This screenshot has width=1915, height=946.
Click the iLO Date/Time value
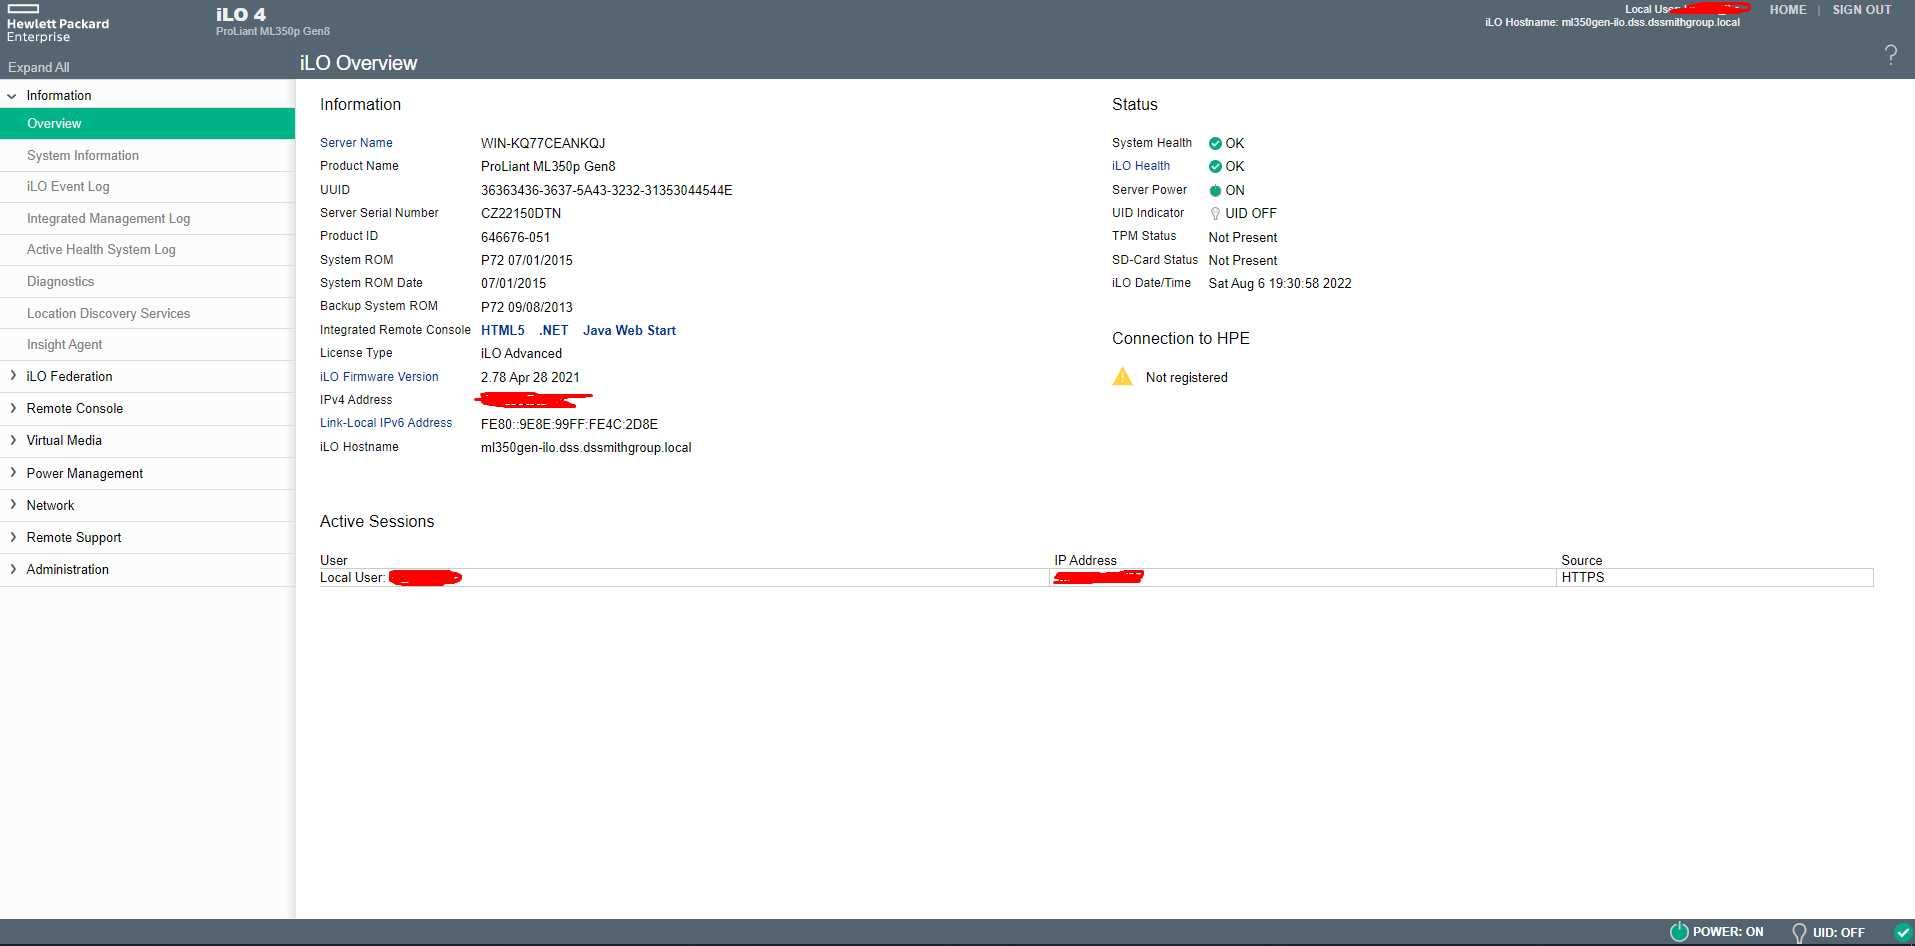1280,283
